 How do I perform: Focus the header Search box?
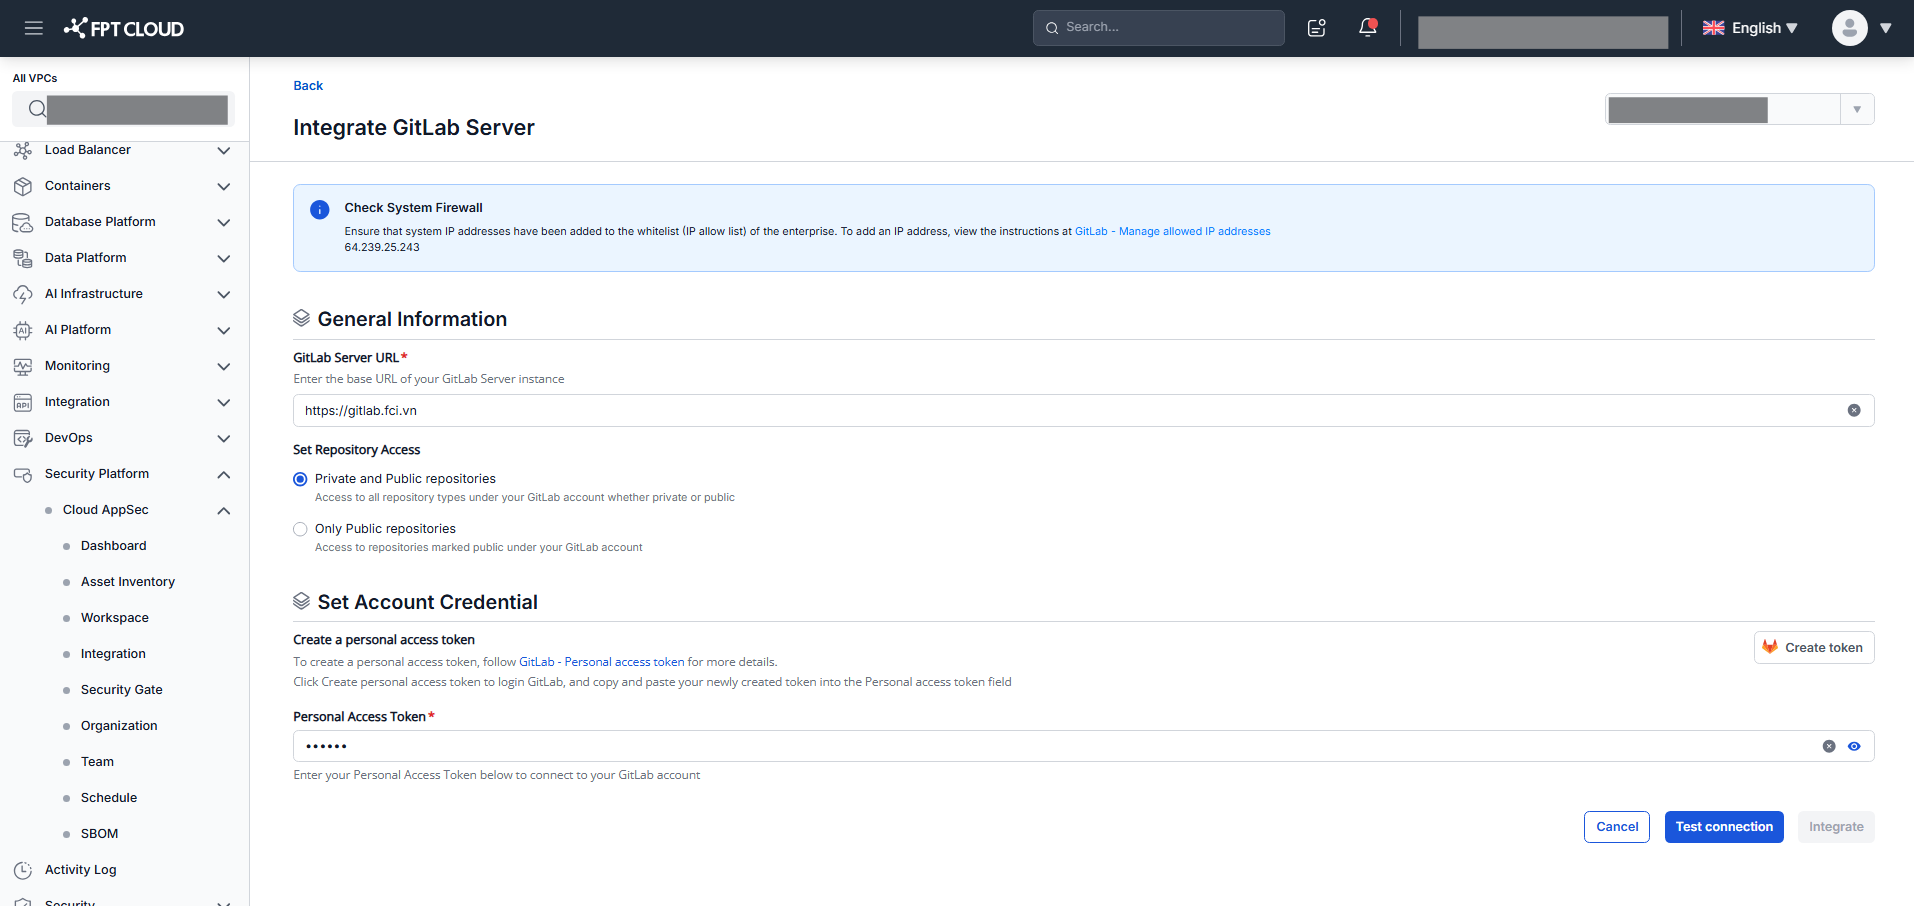1158,28
